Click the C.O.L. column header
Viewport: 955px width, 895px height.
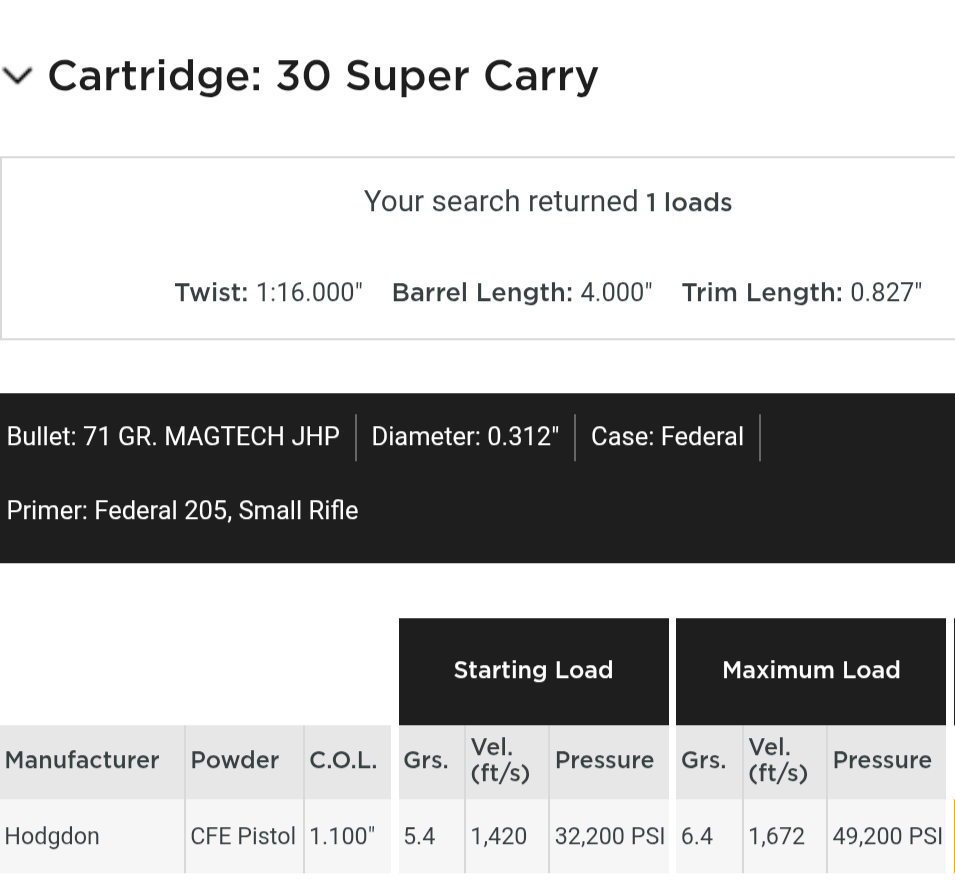[348, 762]
